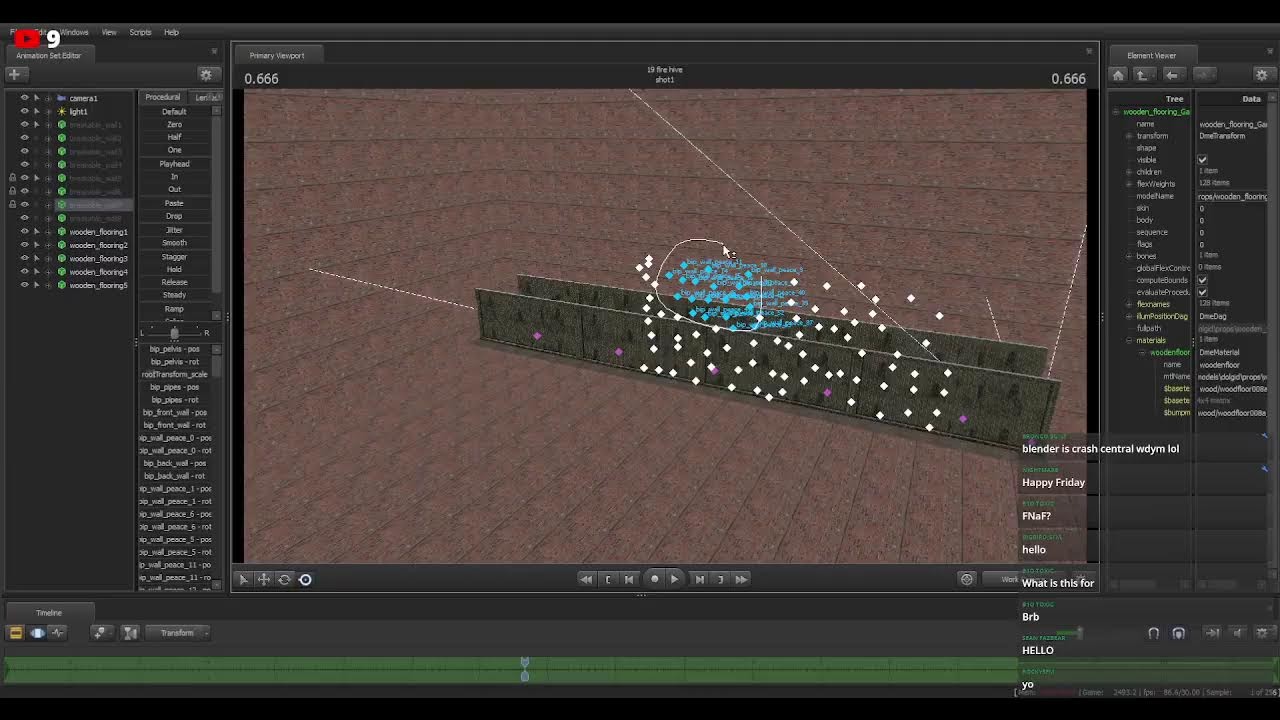This screenshot has height=720, width=1280.
Task: Click the modelName value field in the Element Viewer
Action: (1233, 196)
